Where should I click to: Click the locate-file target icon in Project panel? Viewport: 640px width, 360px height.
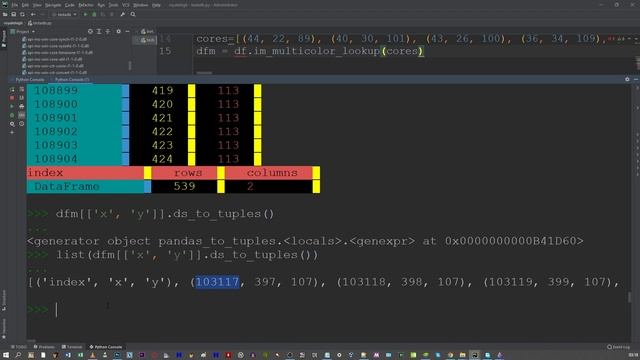click(90, 31)
